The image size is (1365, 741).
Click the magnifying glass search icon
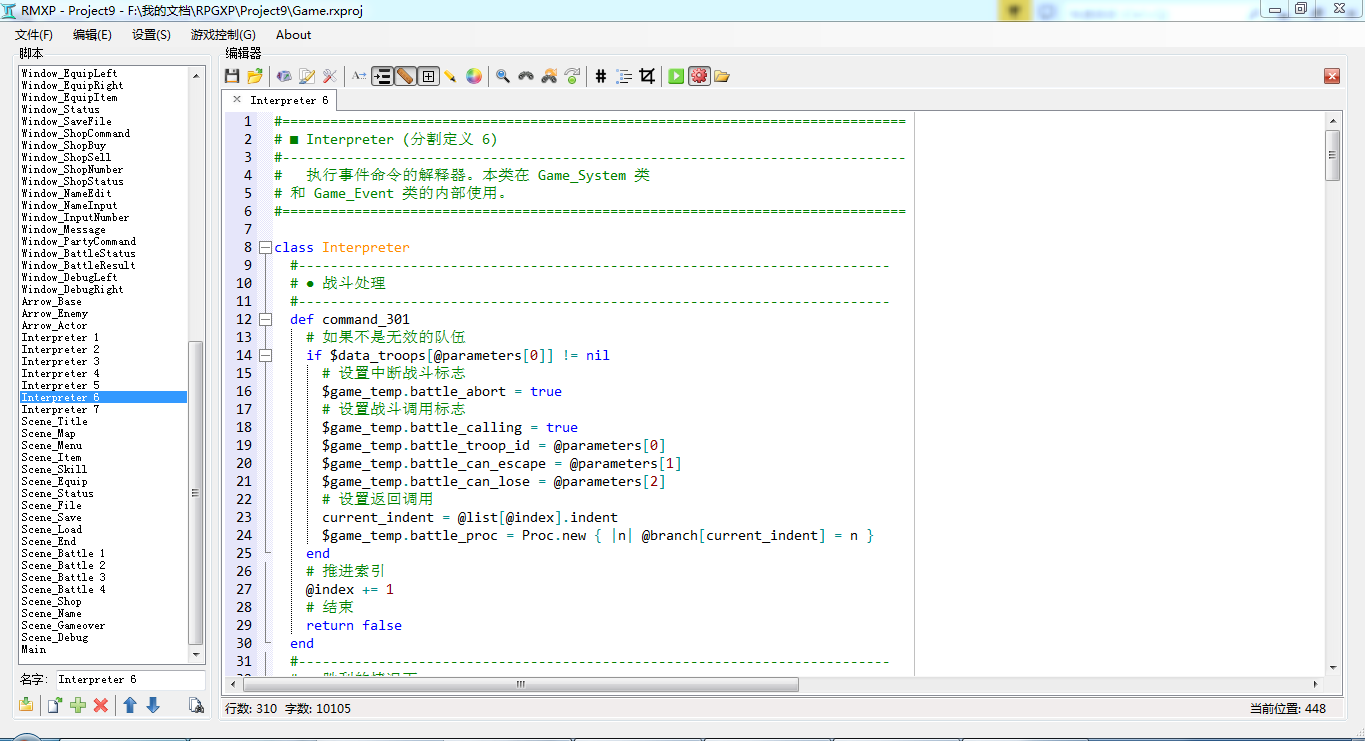502,76
